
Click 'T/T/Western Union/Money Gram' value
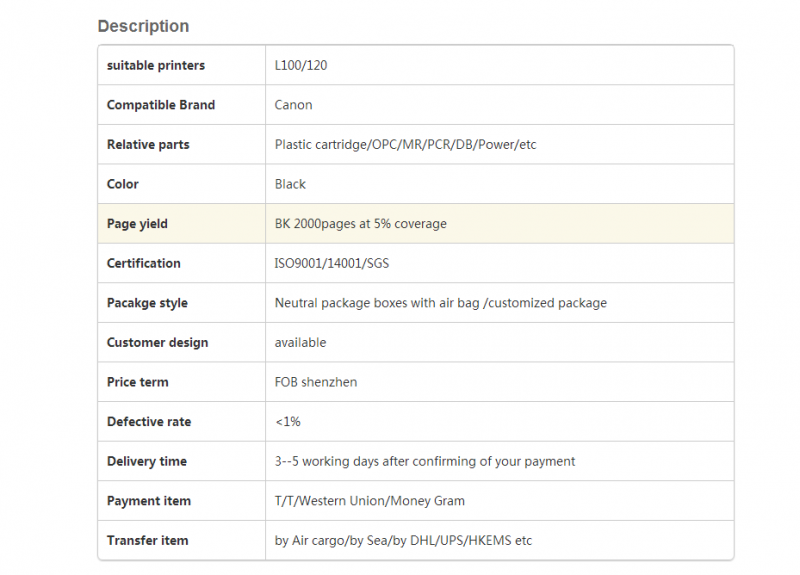click(x=369, y=501)
